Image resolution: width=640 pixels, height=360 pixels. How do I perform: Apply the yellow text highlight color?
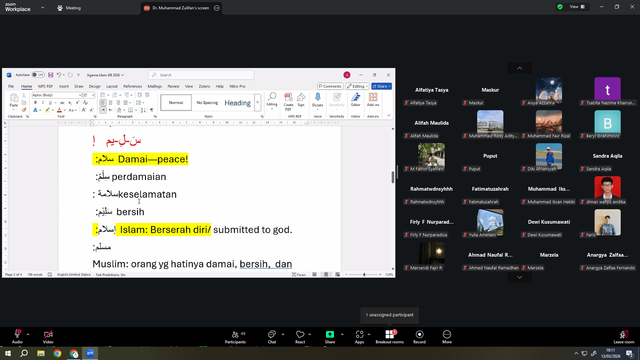coord(48,110)
